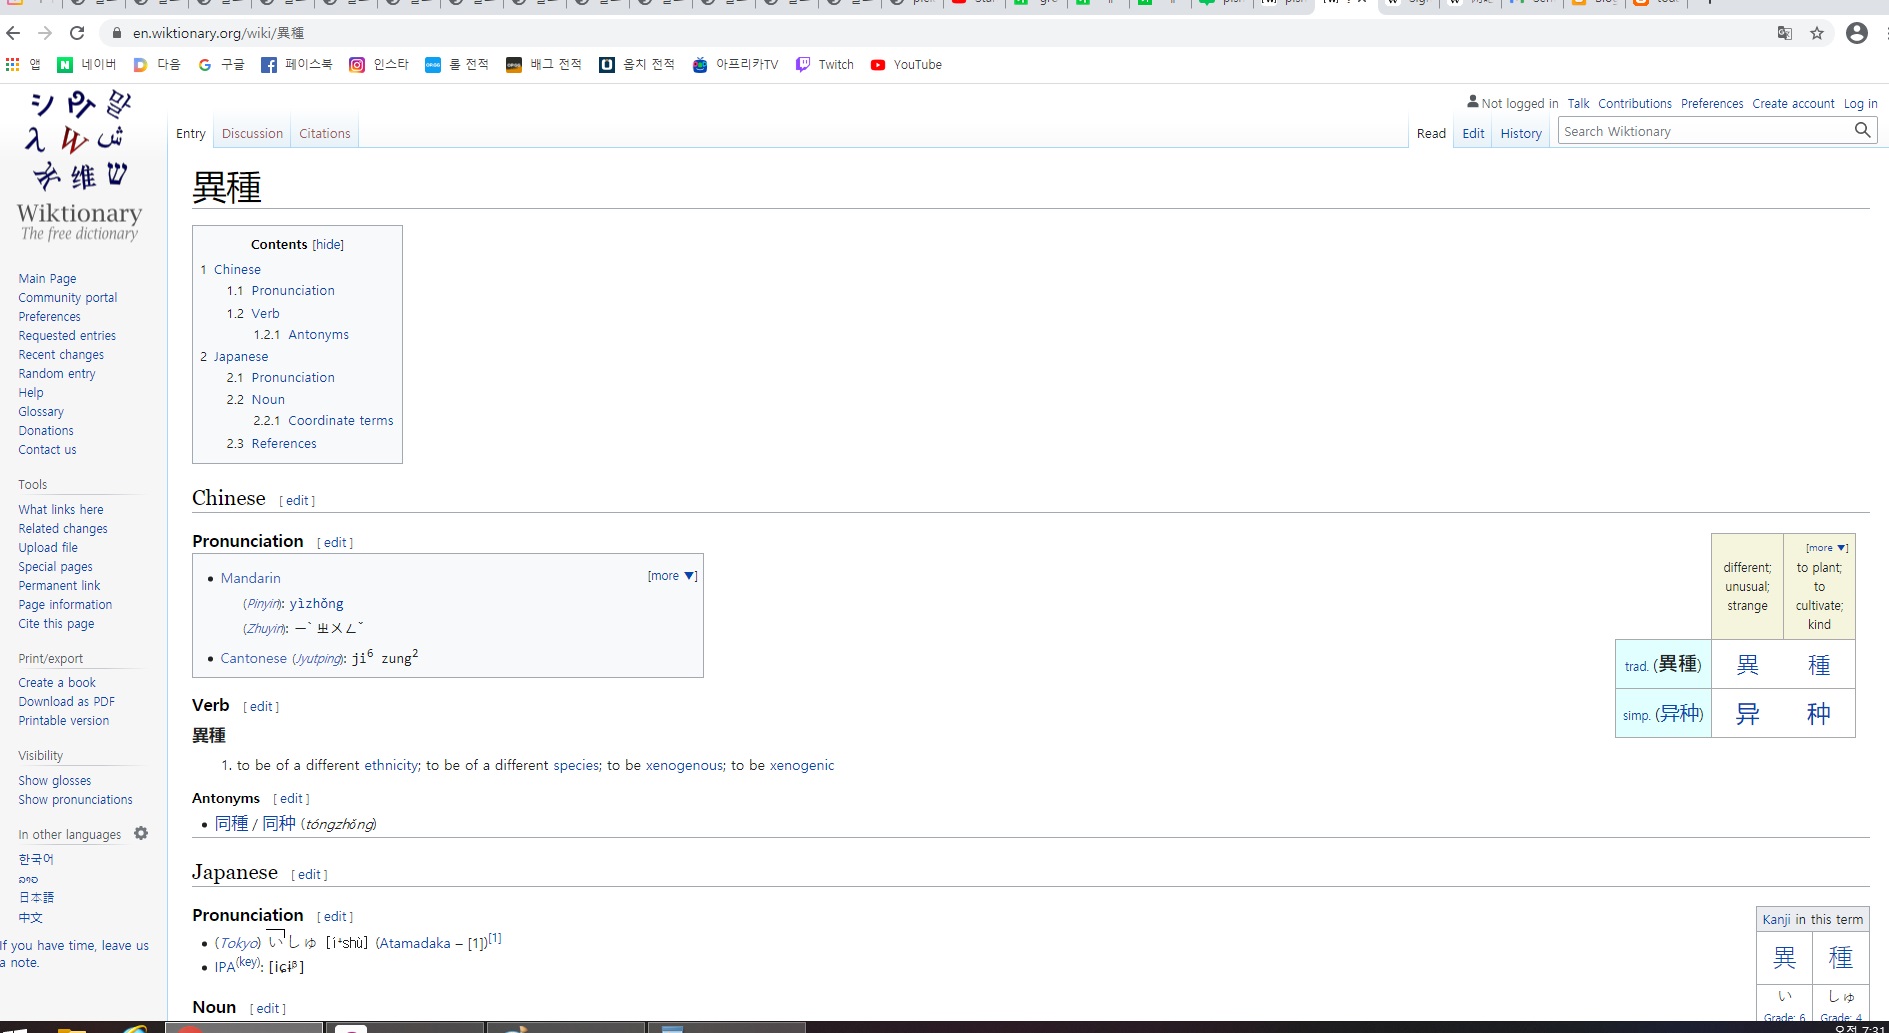Click the language settings gear icon
This screenshot has height=1033, width=1889.
coord(141,833)
